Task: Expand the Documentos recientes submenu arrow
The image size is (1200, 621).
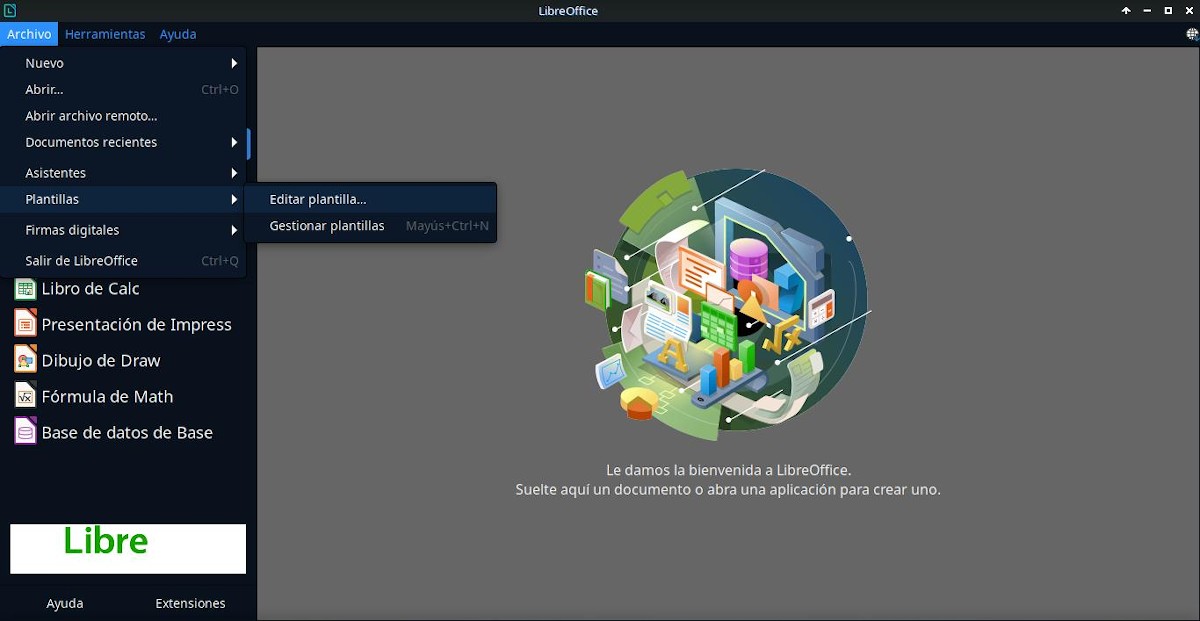Action: tap(234, 142)
